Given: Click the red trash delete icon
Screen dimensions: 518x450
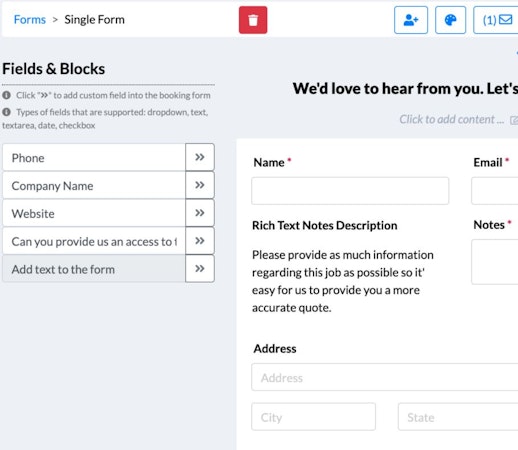Looking at the screenshot, I should click(x=253, y=20).
